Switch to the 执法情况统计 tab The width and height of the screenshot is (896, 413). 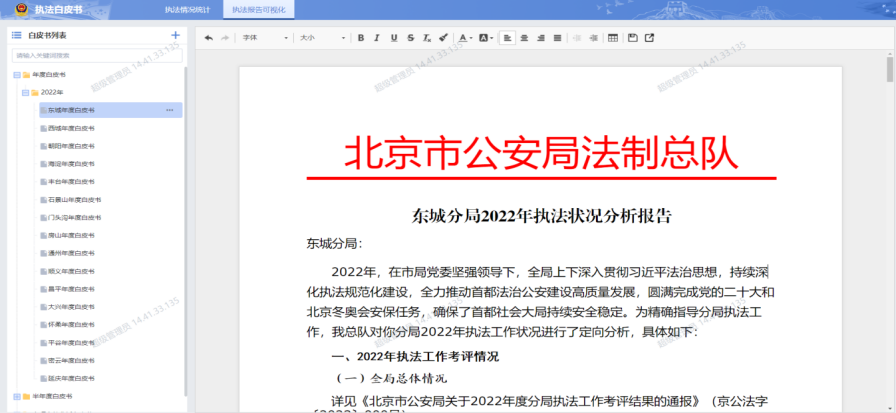(187, 10)
